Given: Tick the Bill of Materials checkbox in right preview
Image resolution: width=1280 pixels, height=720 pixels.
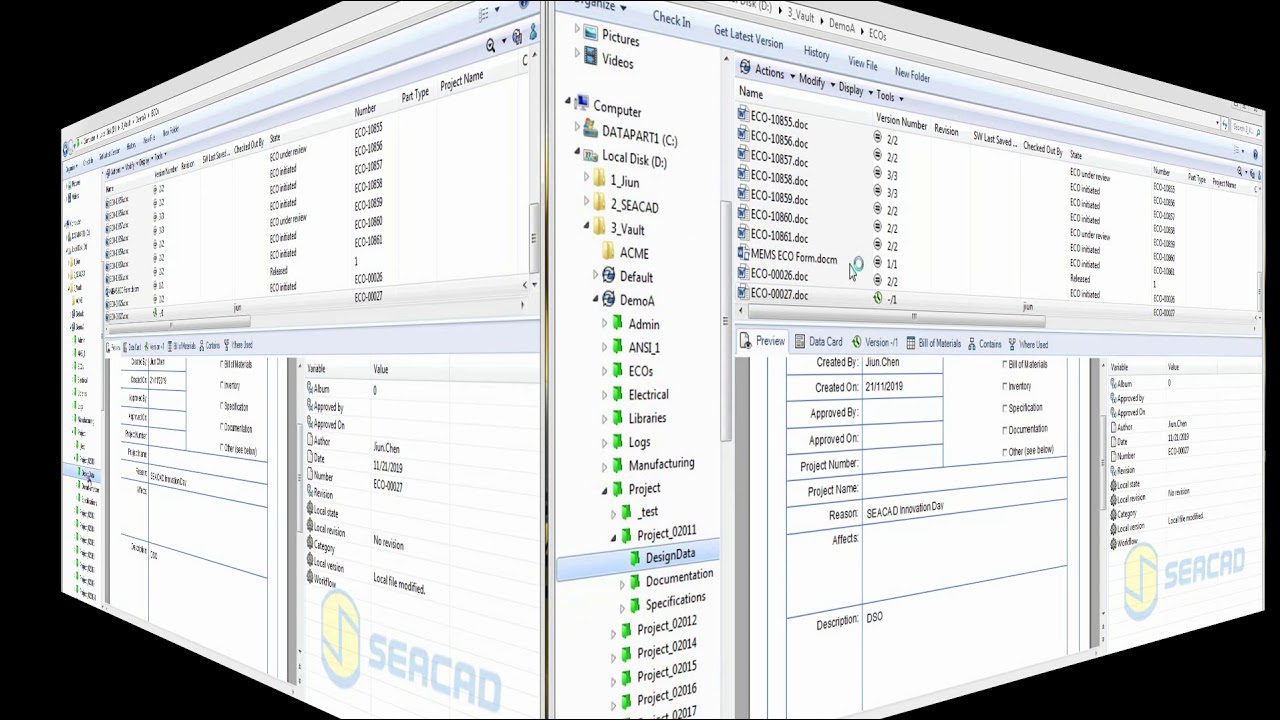Looking at the screenshot, I should tap(1005, 365).
